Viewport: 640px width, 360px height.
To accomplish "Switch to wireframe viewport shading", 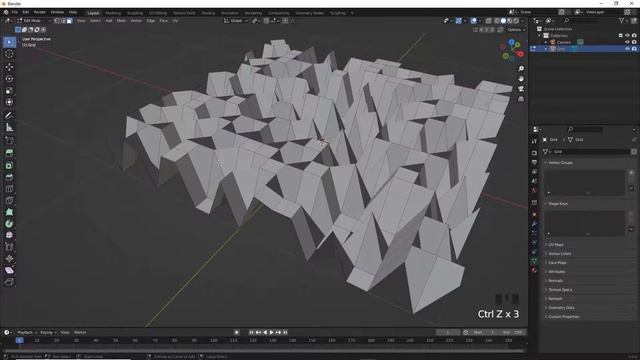I will (x=497, y=20).
